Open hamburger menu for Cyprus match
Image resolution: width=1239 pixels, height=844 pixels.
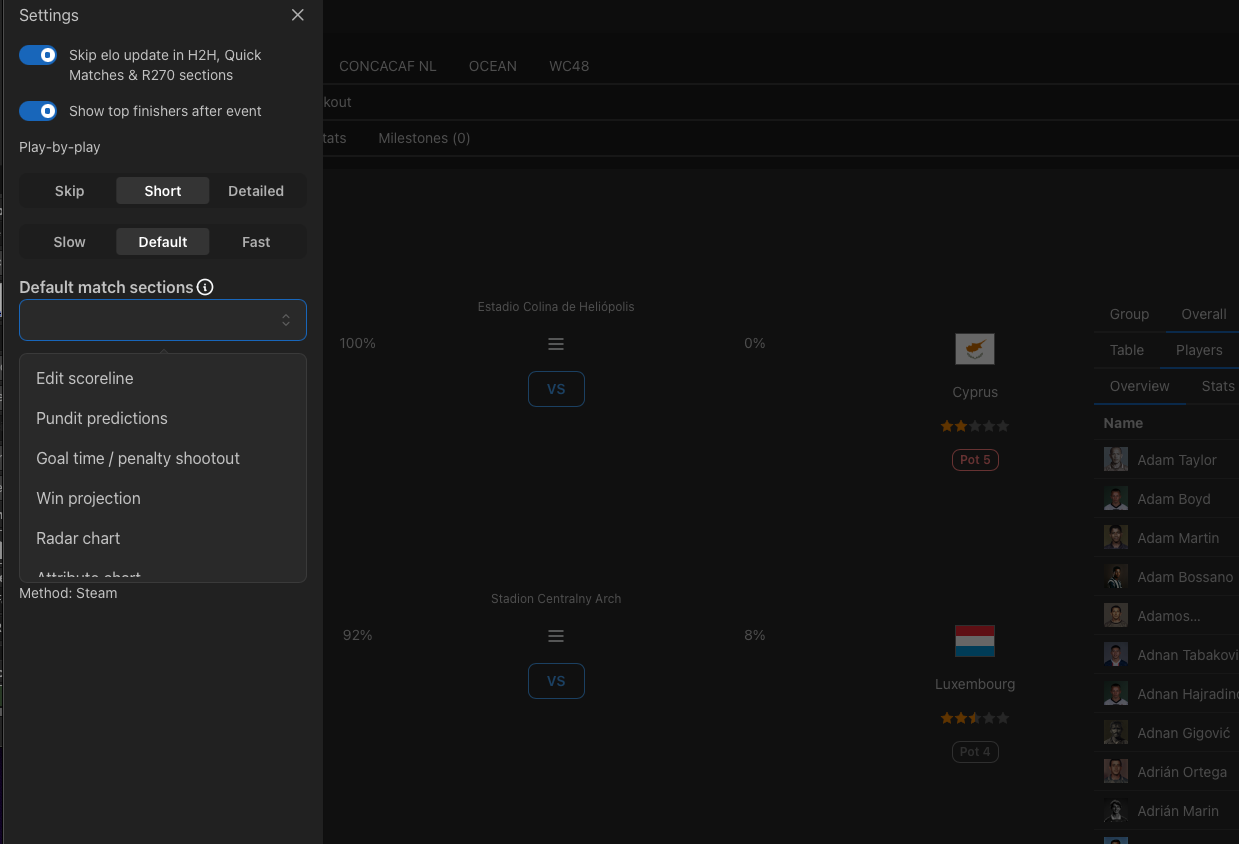point(556,344)
